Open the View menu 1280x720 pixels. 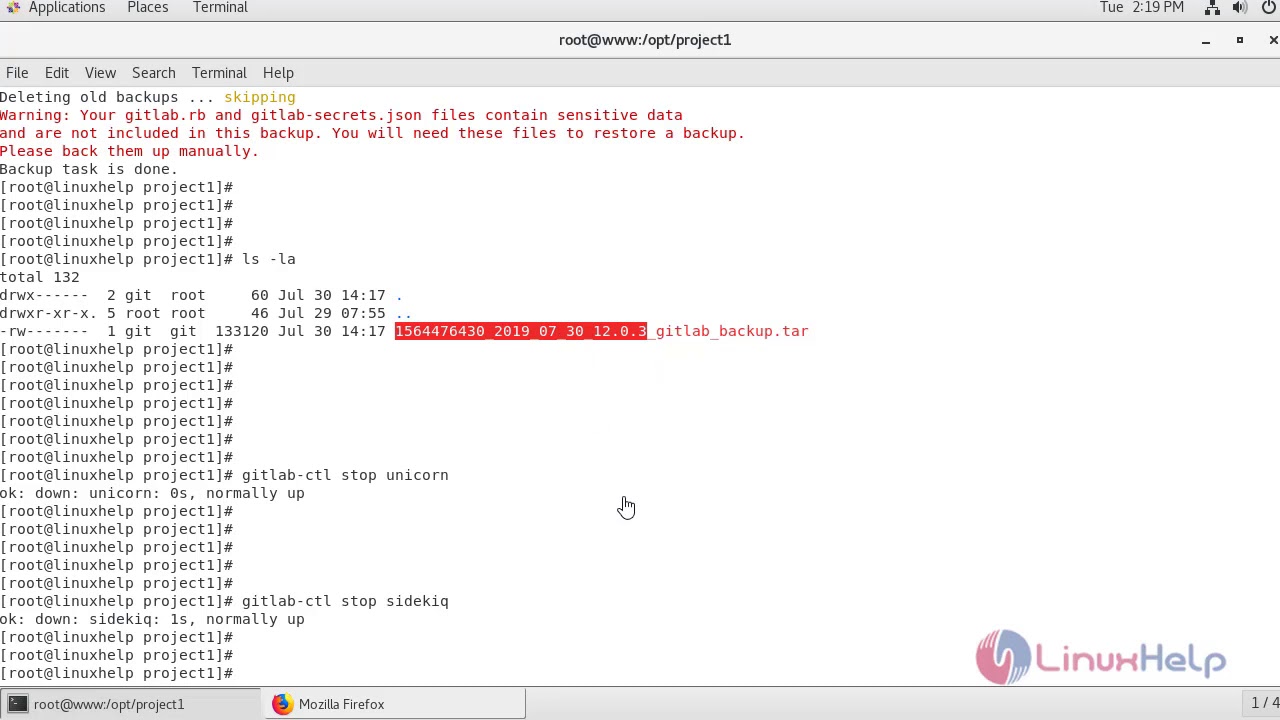100,73
